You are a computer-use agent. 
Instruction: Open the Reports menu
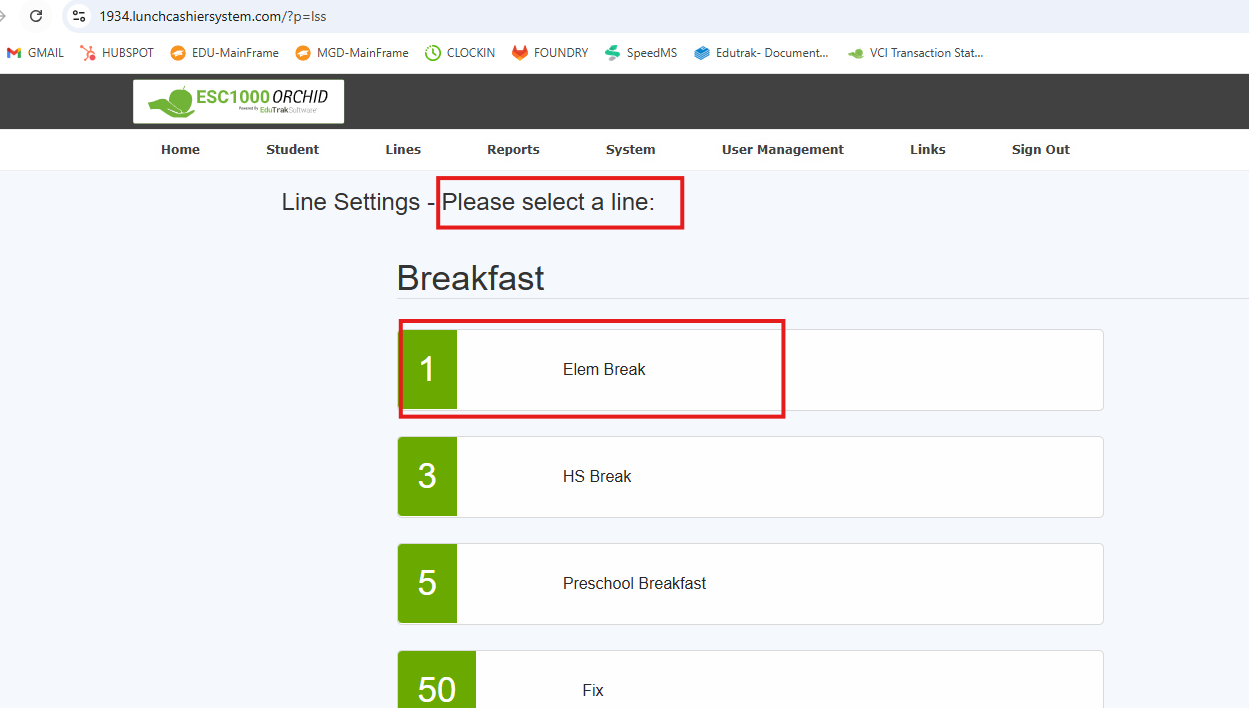point(513,150)
